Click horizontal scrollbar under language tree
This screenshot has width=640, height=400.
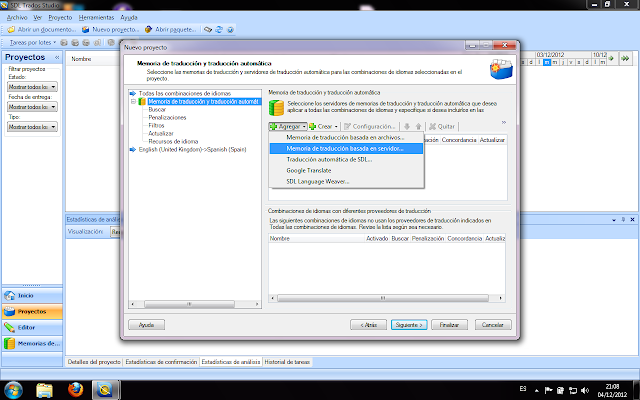tap(195, 304)
